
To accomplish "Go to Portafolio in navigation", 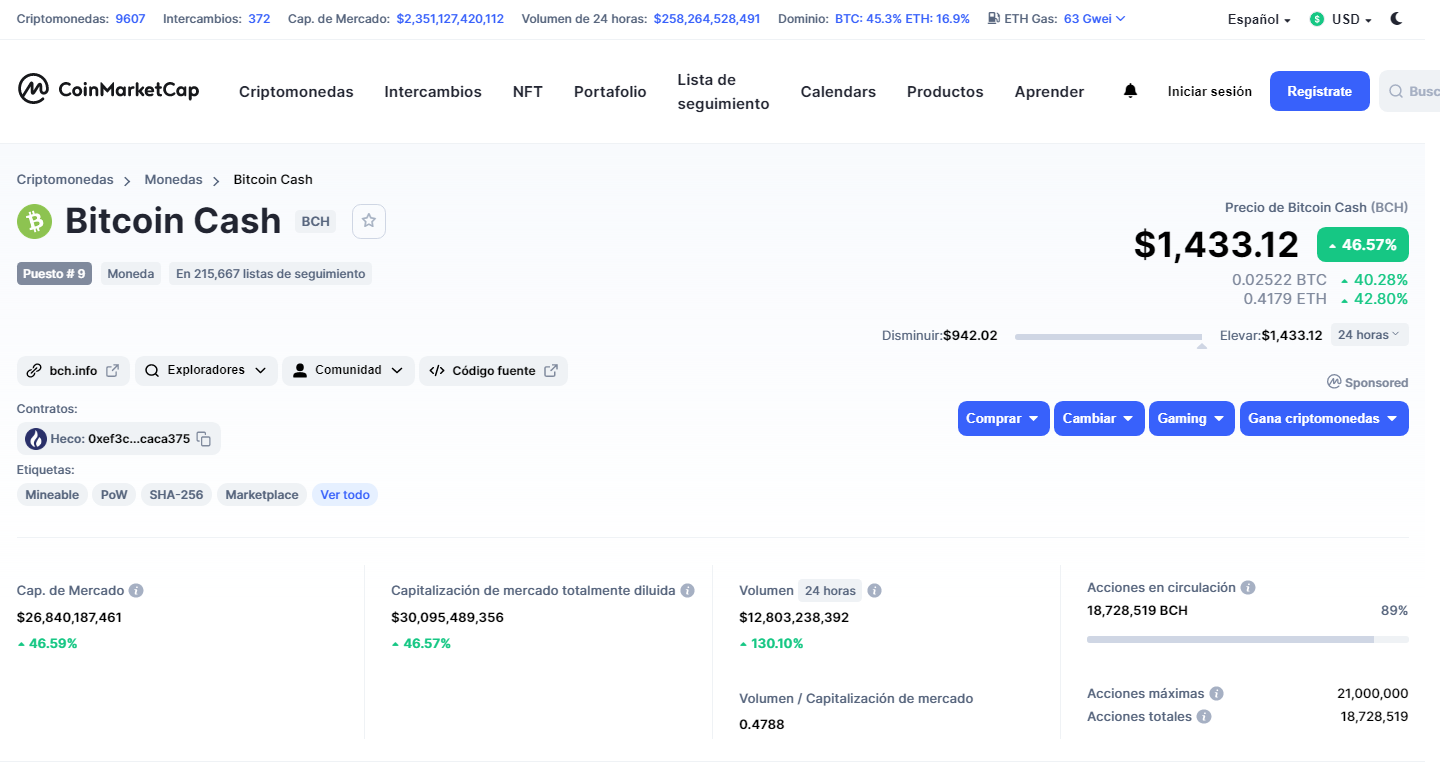I will [x=610, y=91].
